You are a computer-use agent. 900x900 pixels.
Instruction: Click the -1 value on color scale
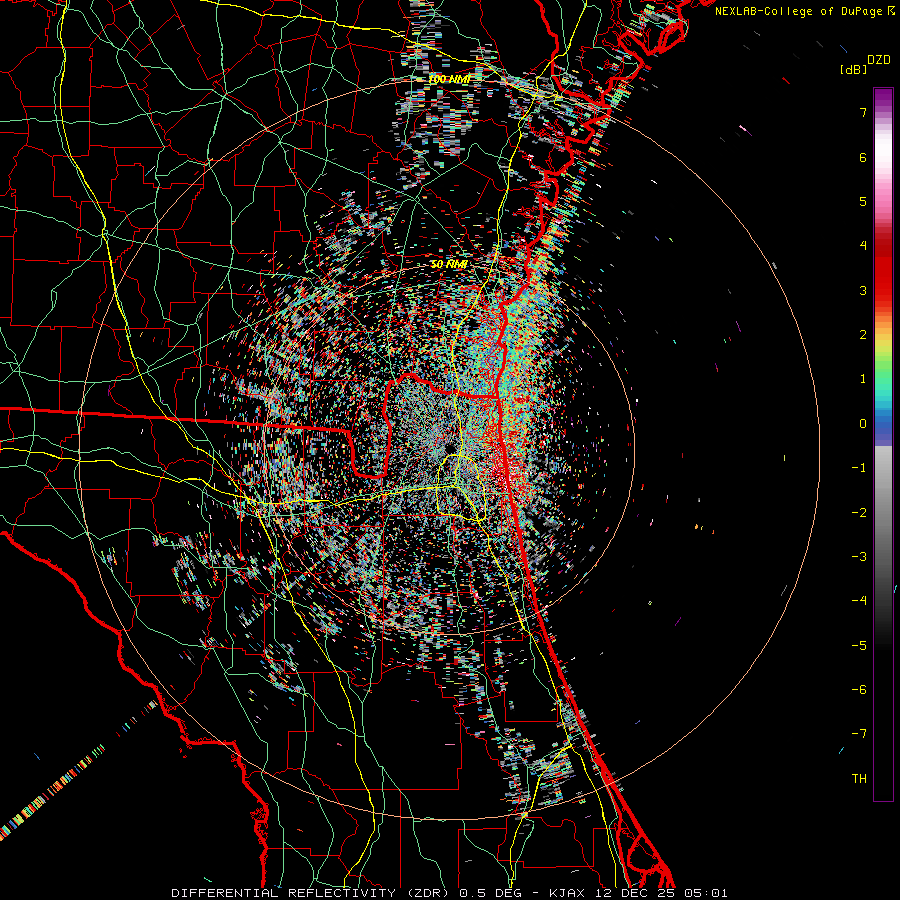click(x=859, y=468)
